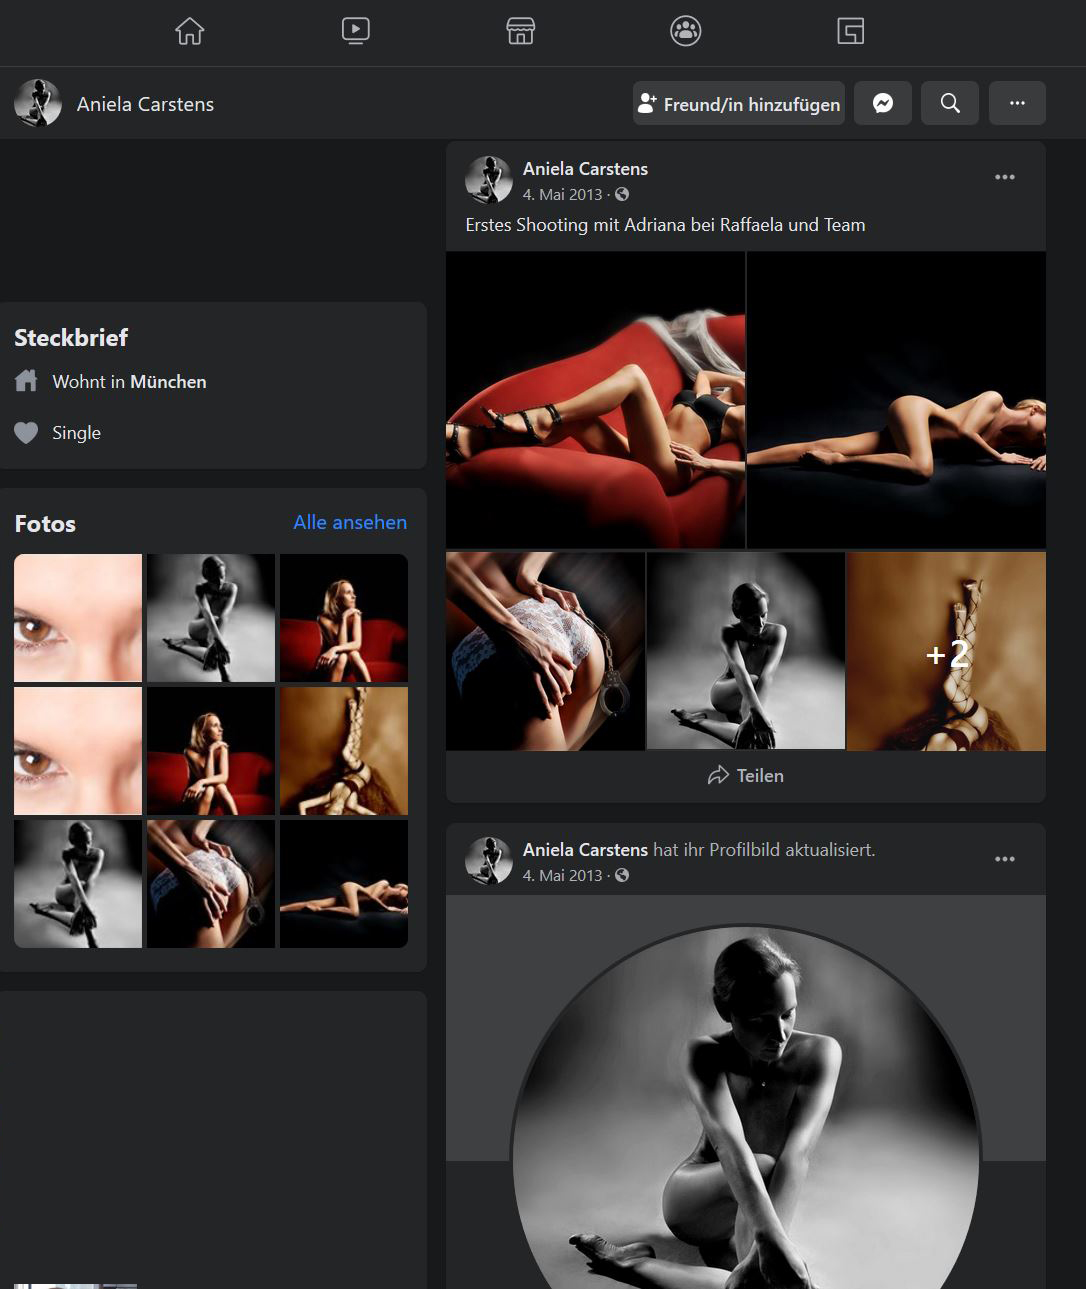Image resolution: width=1086 pixels, height=1289 pixels.
Task: Open profile options three-dot menu
Action: [x=1017, y=103]
